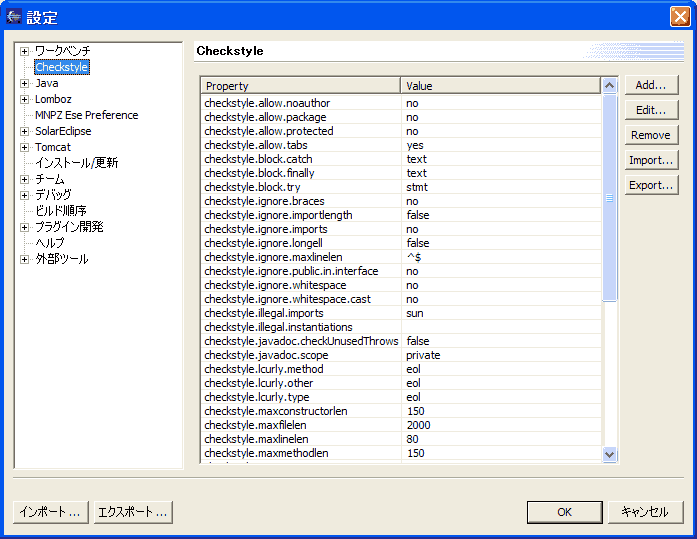
Task: Click the scrollbar up arrow
Action: point(609,85)
